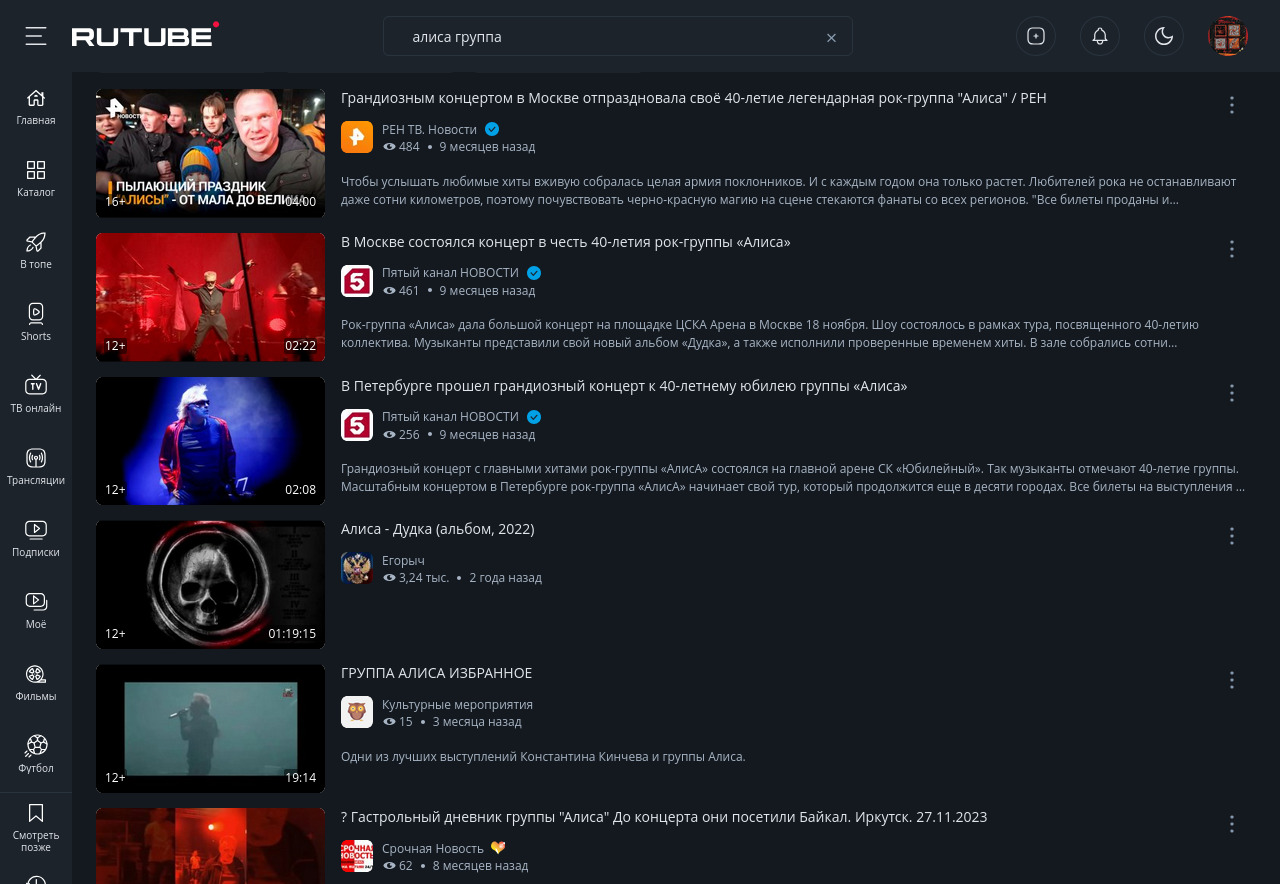Open more options for Moscow concert video

[1232, 249]
